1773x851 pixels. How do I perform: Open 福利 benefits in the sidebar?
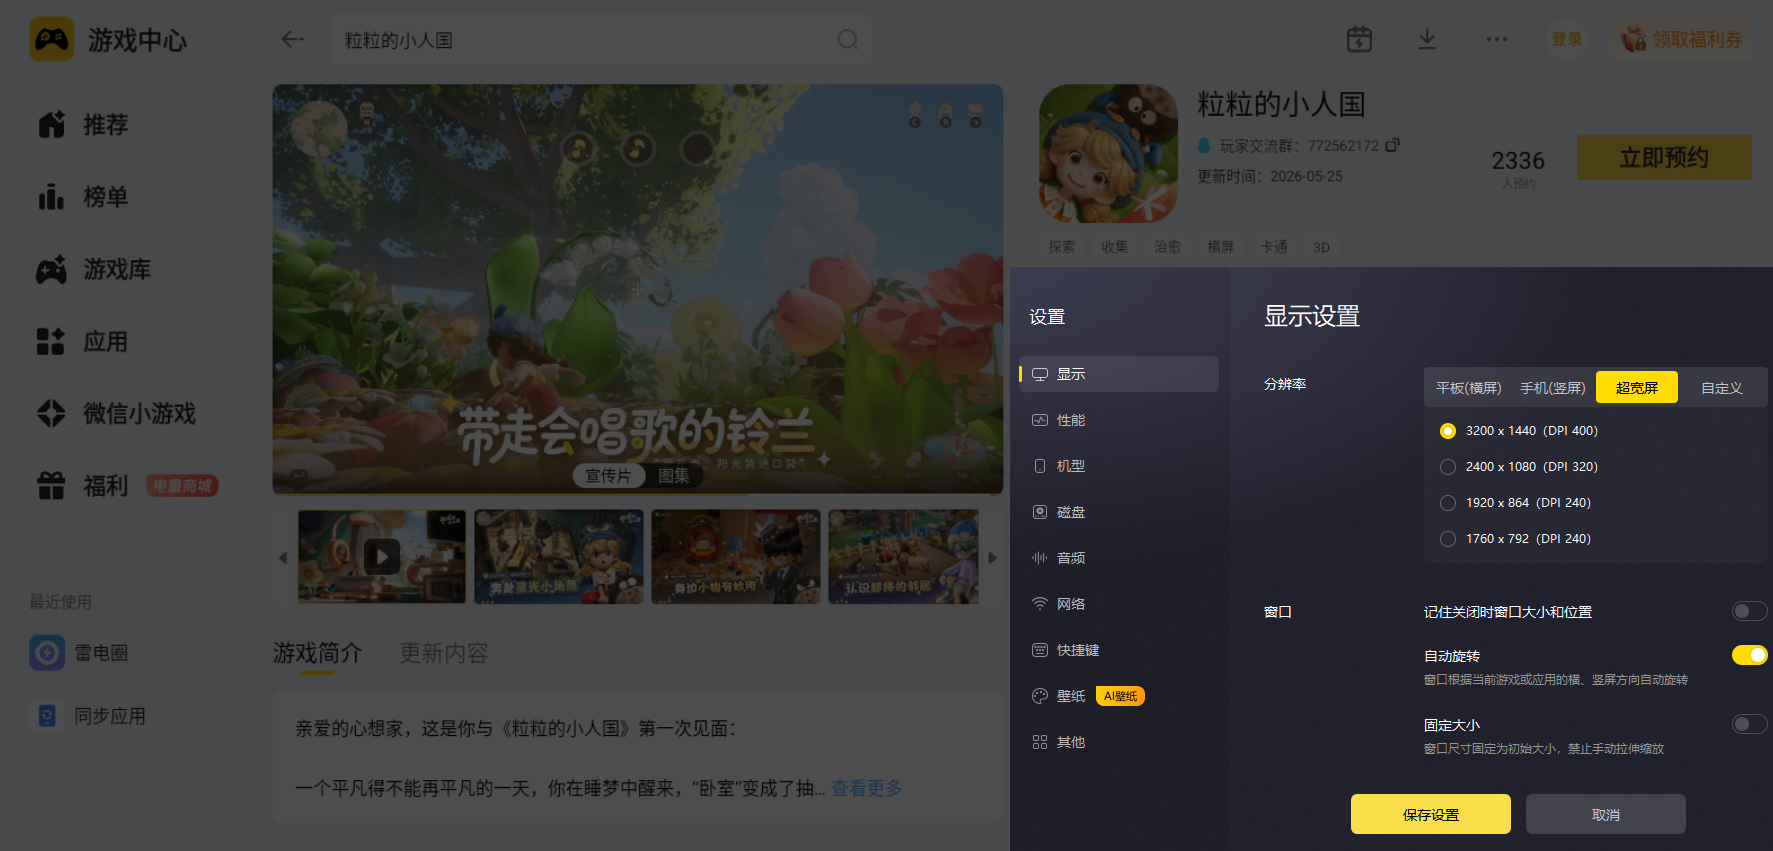(x=85, y=486)
